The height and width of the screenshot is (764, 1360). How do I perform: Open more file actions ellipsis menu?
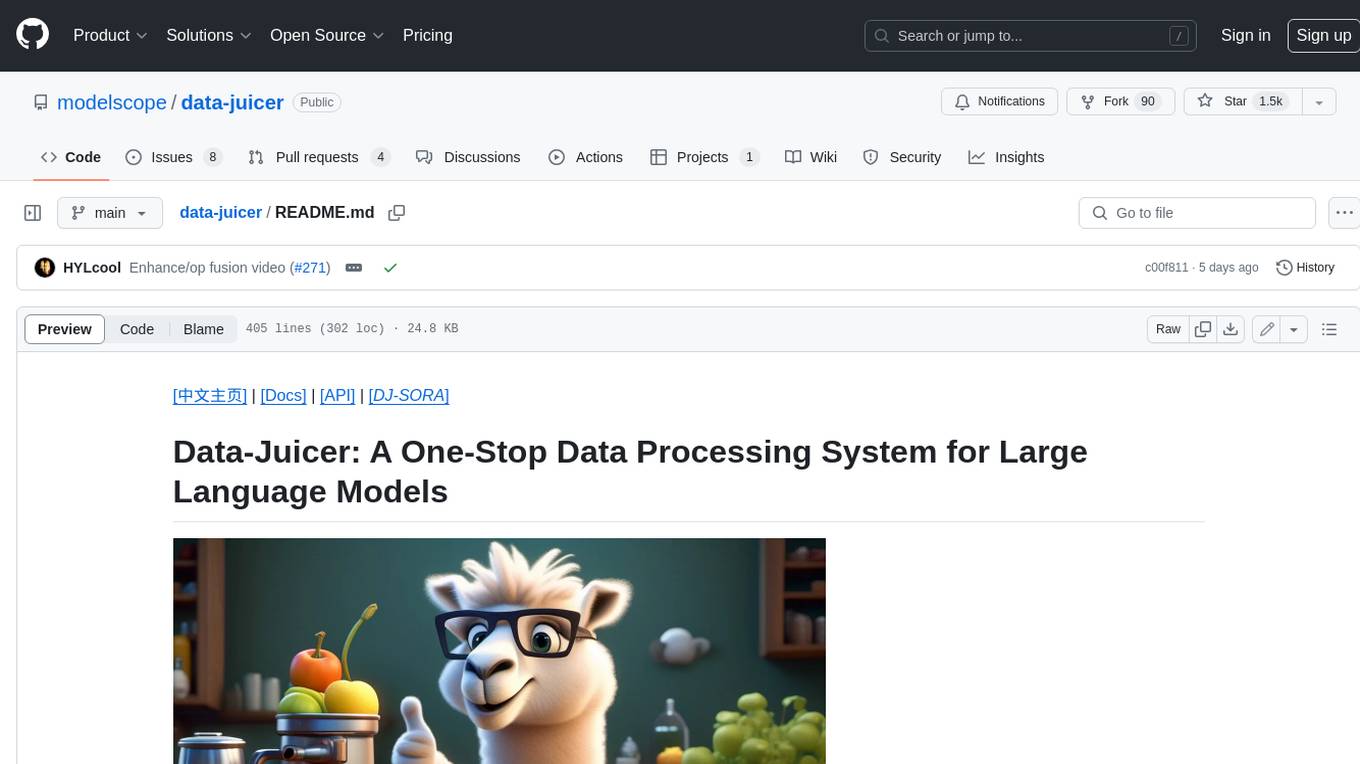point(1345,213)
